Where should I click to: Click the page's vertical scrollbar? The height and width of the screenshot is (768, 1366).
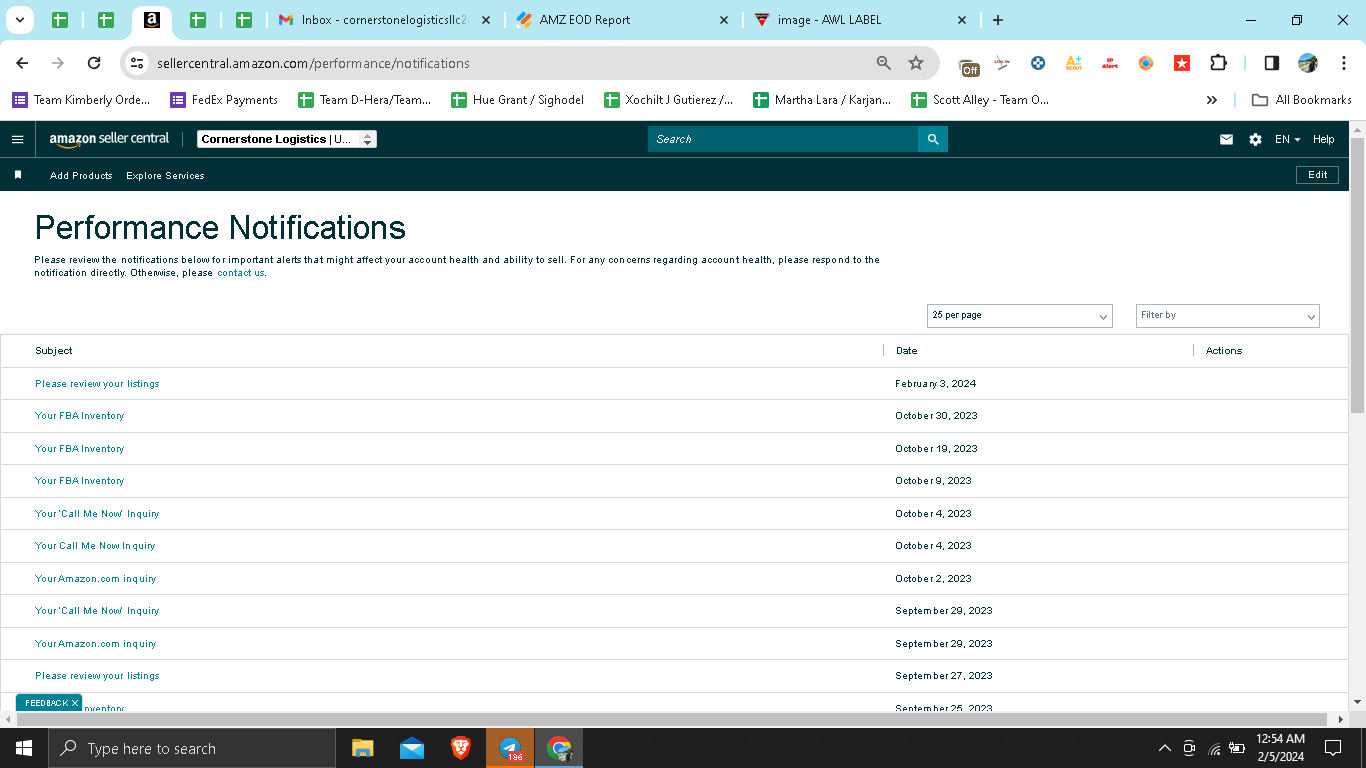pos(1357,275)
